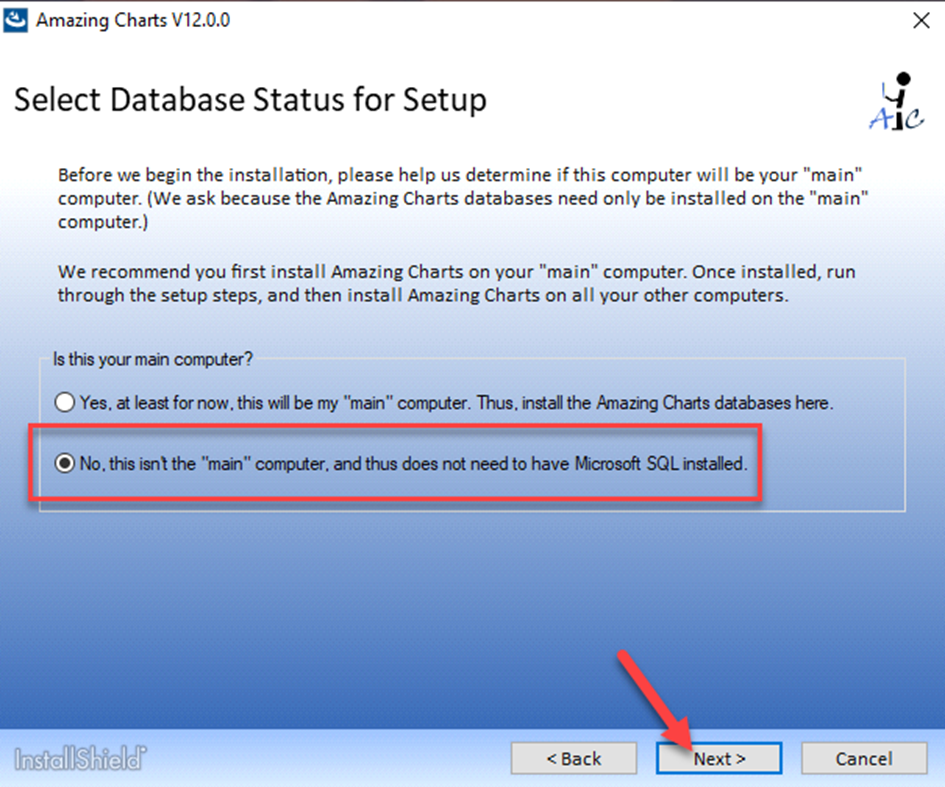
Task: Click the "Amazing Charts V12.0.0" title text
Action: 133,20
